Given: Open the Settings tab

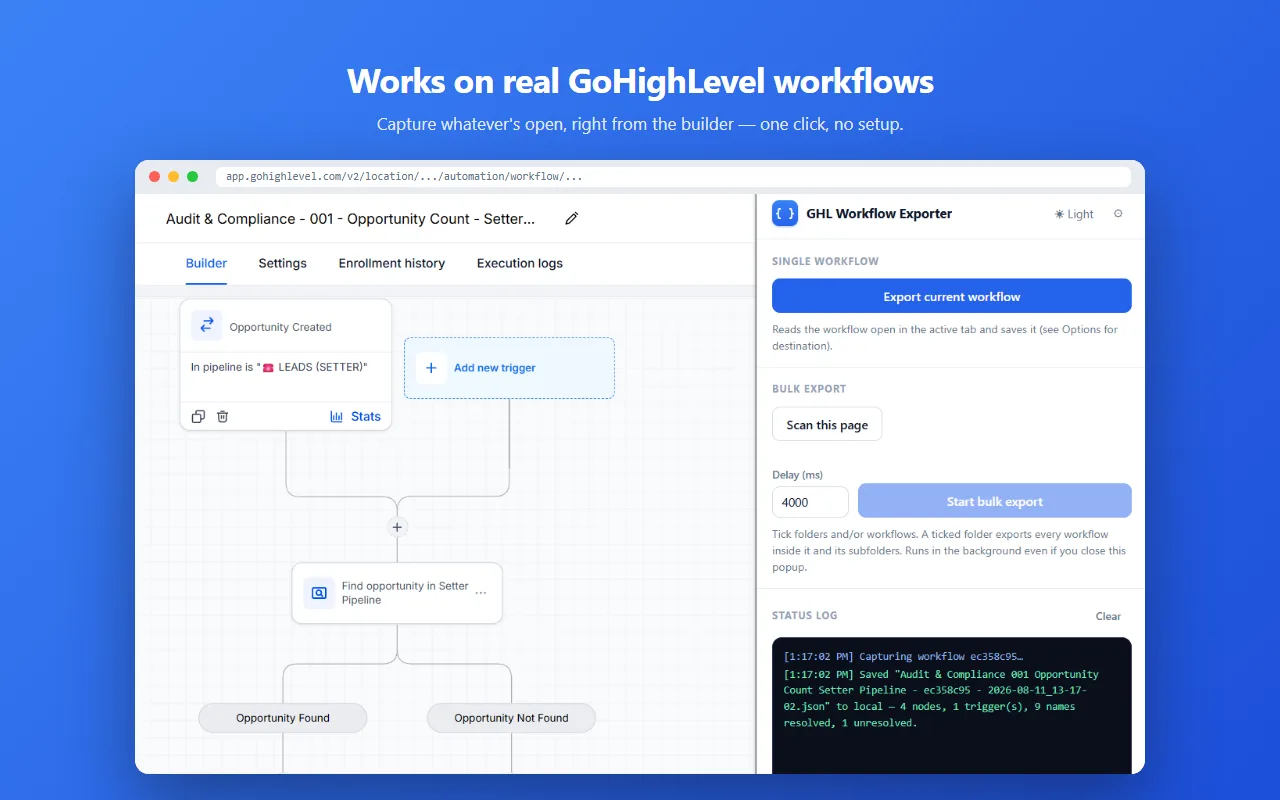Looking at the screenshot, I should coord(283,263).
